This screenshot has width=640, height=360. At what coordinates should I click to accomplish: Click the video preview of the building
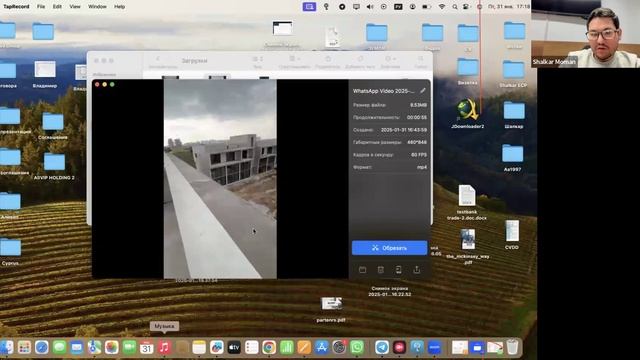(x=220, y=179)
